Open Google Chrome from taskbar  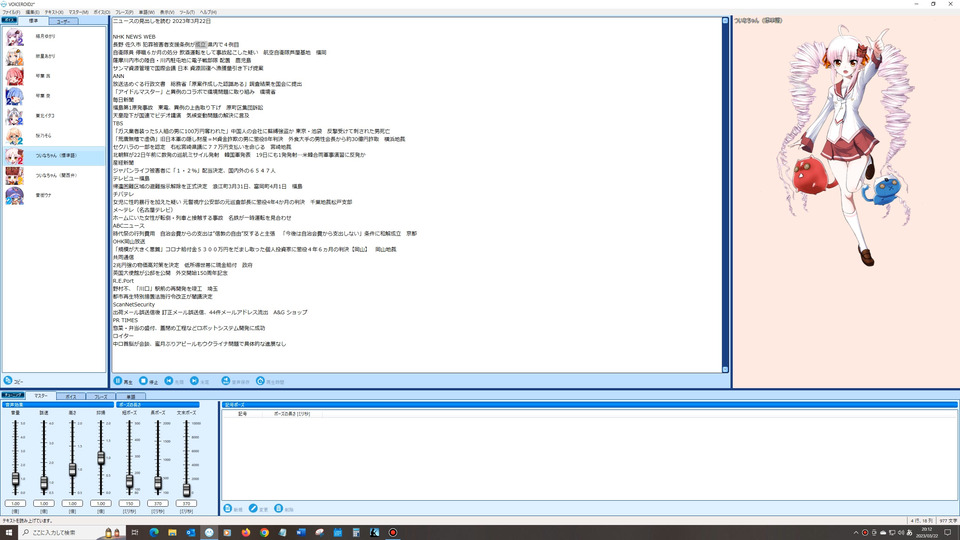pyautogui.click(x=264, y=533)
